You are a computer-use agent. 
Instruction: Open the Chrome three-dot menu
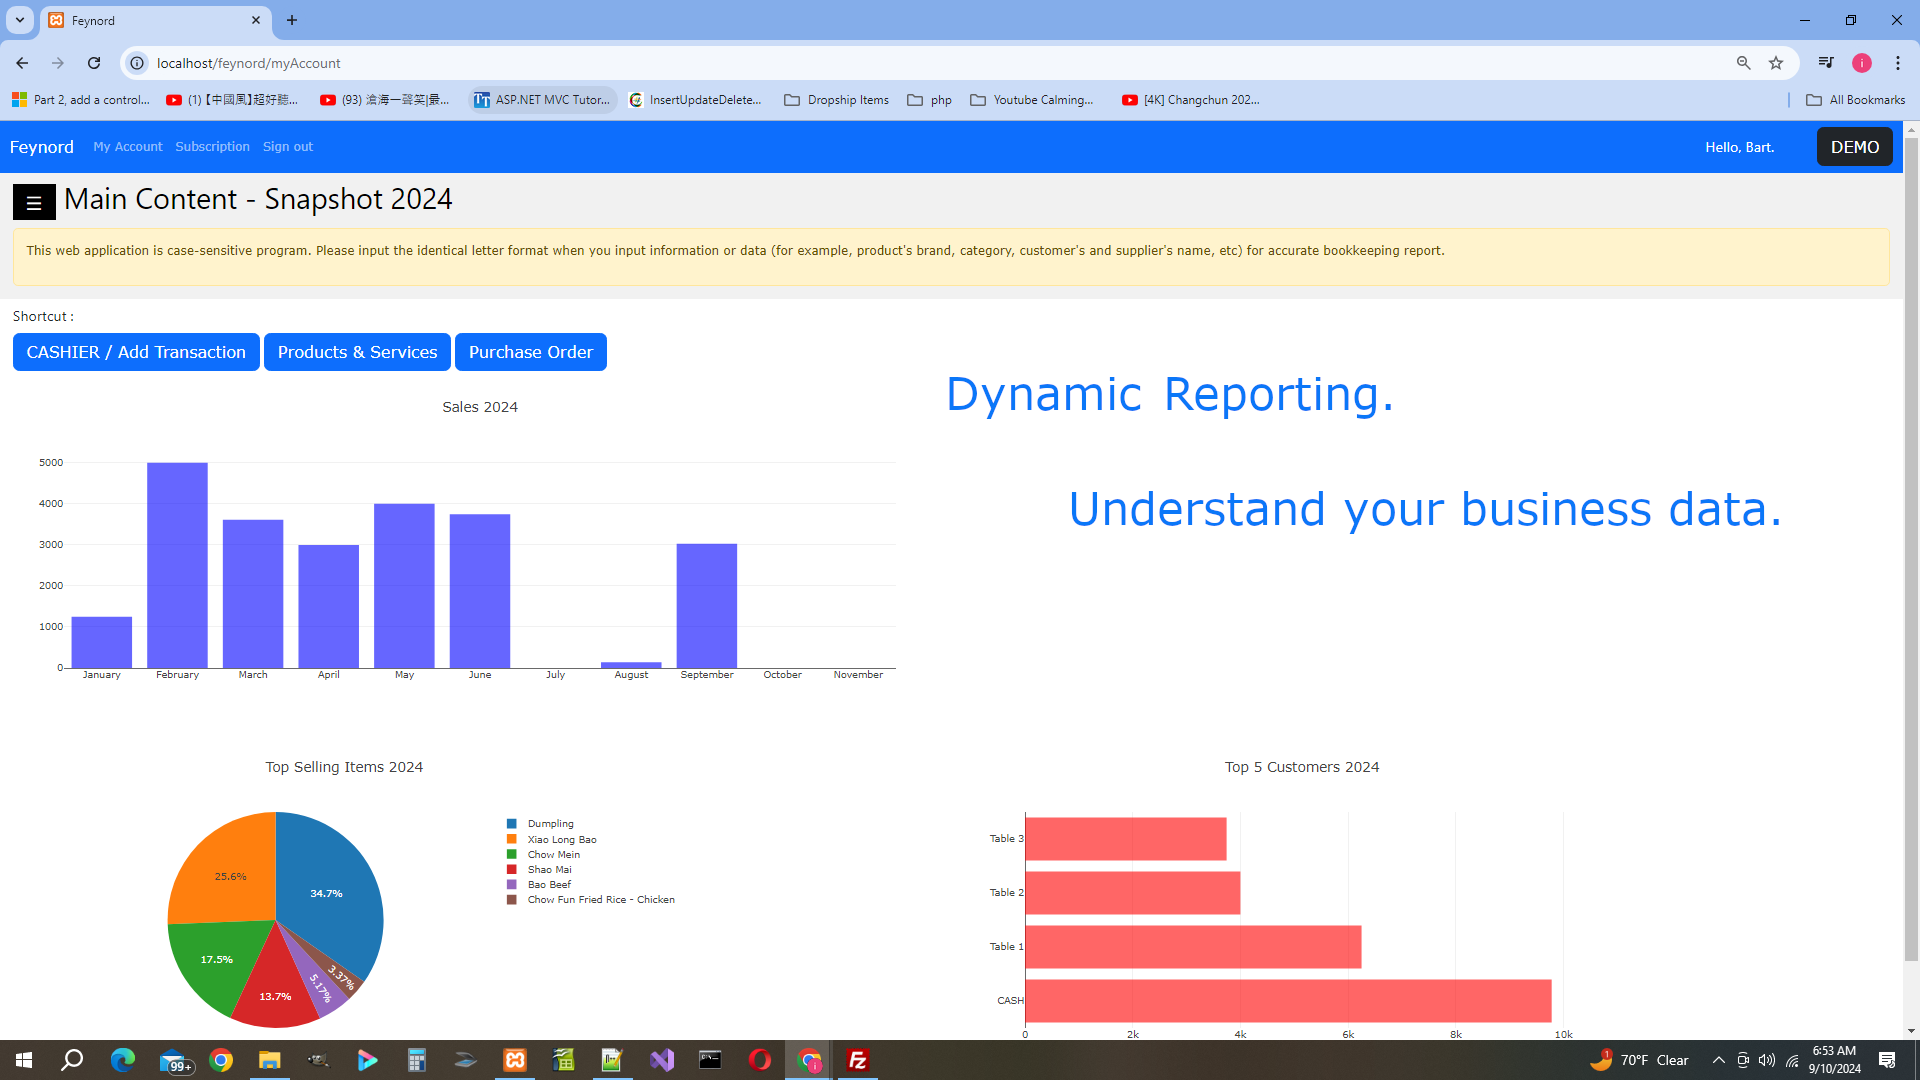pos(1898,63)
